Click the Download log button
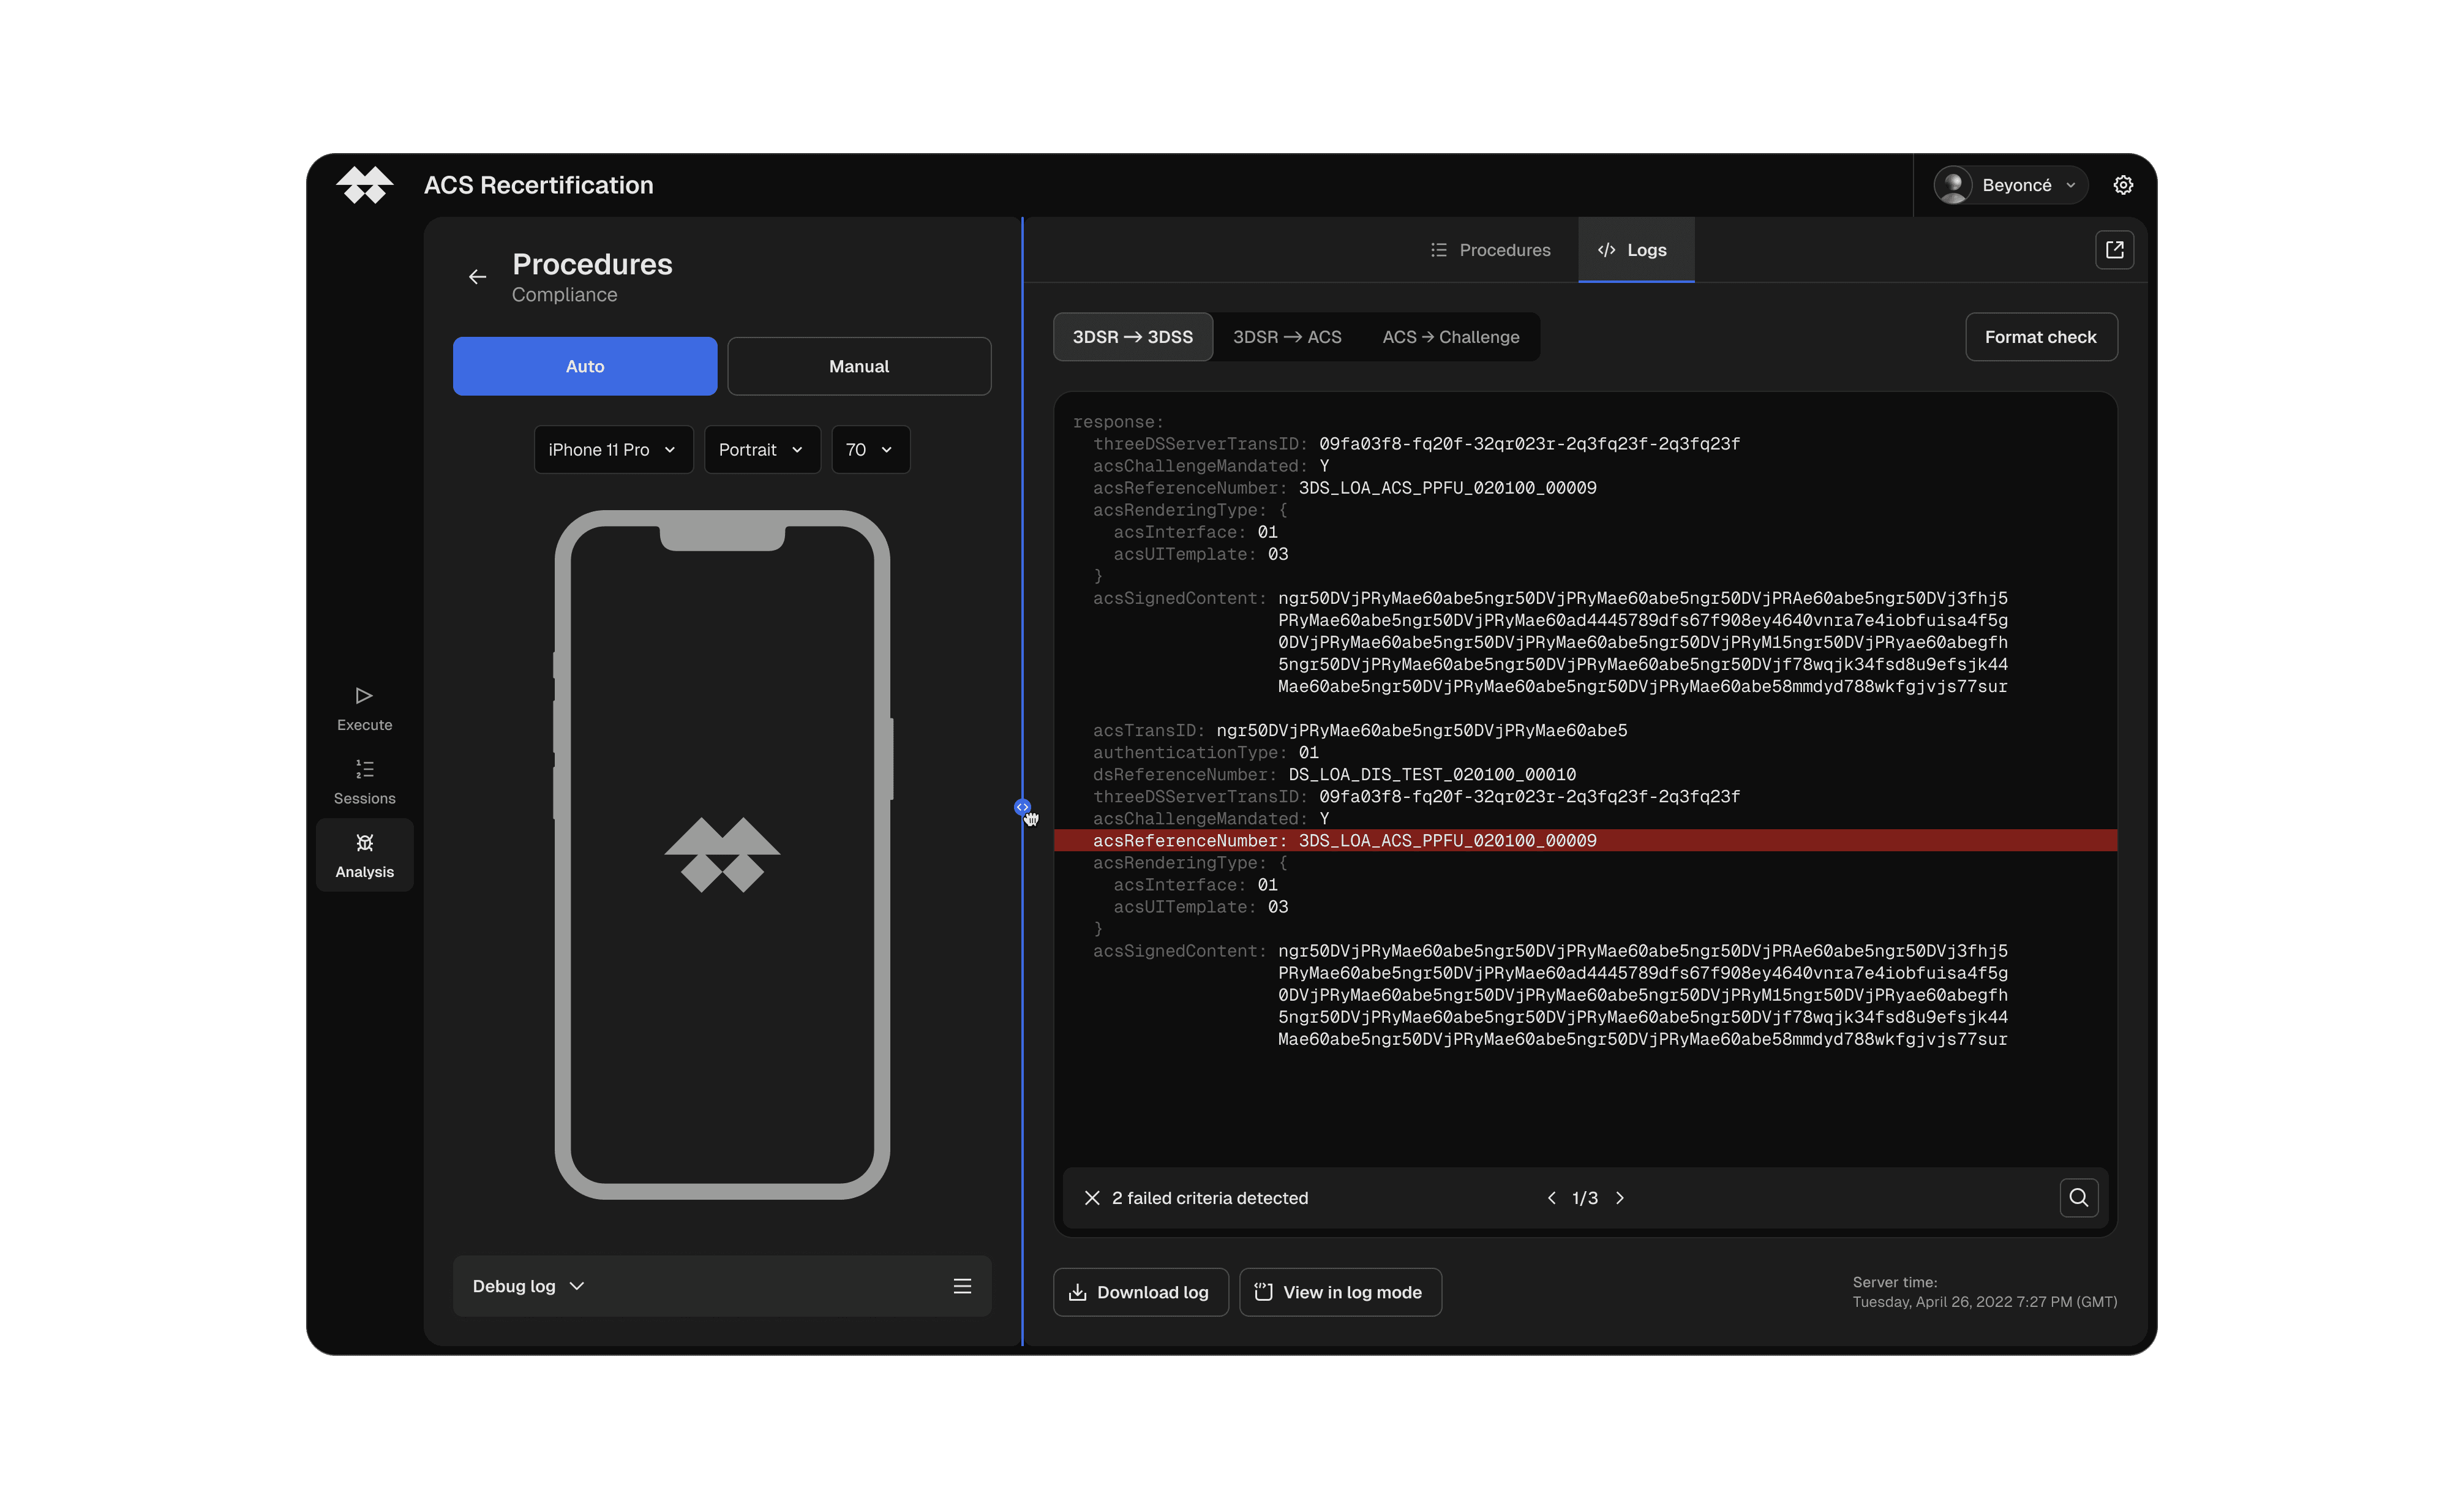The width and height of the screenshot is (2464, 1509). (1140, 1292)
